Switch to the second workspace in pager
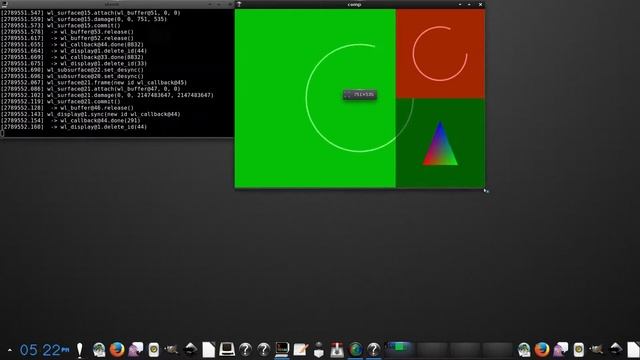640x360 pixels. [432, 350]
